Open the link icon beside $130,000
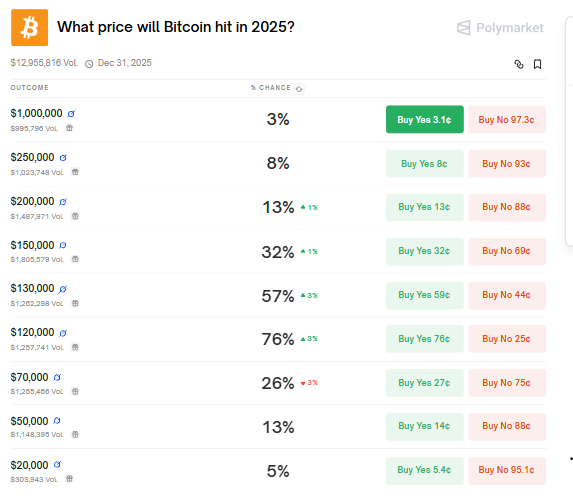 (63, 289)
